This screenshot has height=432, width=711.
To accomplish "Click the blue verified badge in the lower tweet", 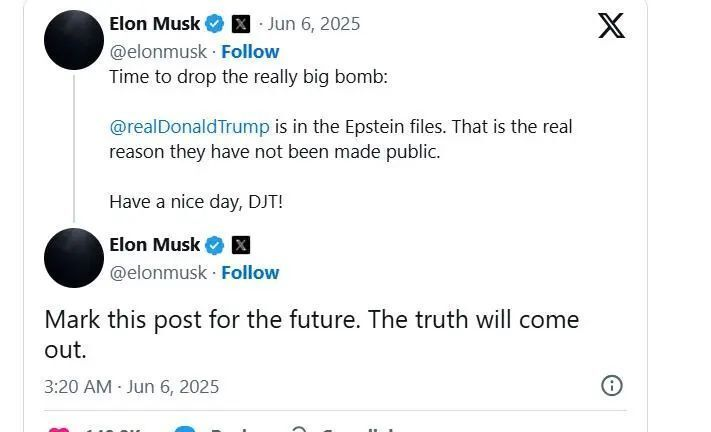I will (215, 245).
